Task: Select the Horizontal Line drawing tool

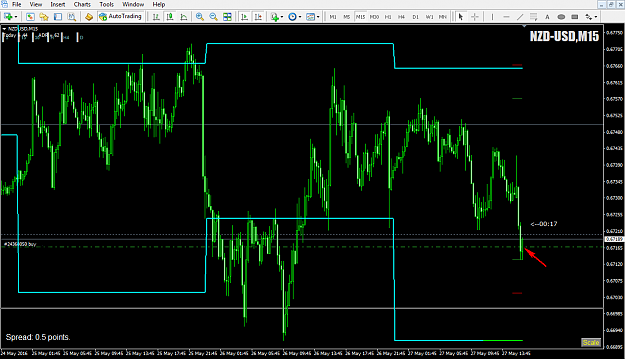Action: [x=506, y=17]
